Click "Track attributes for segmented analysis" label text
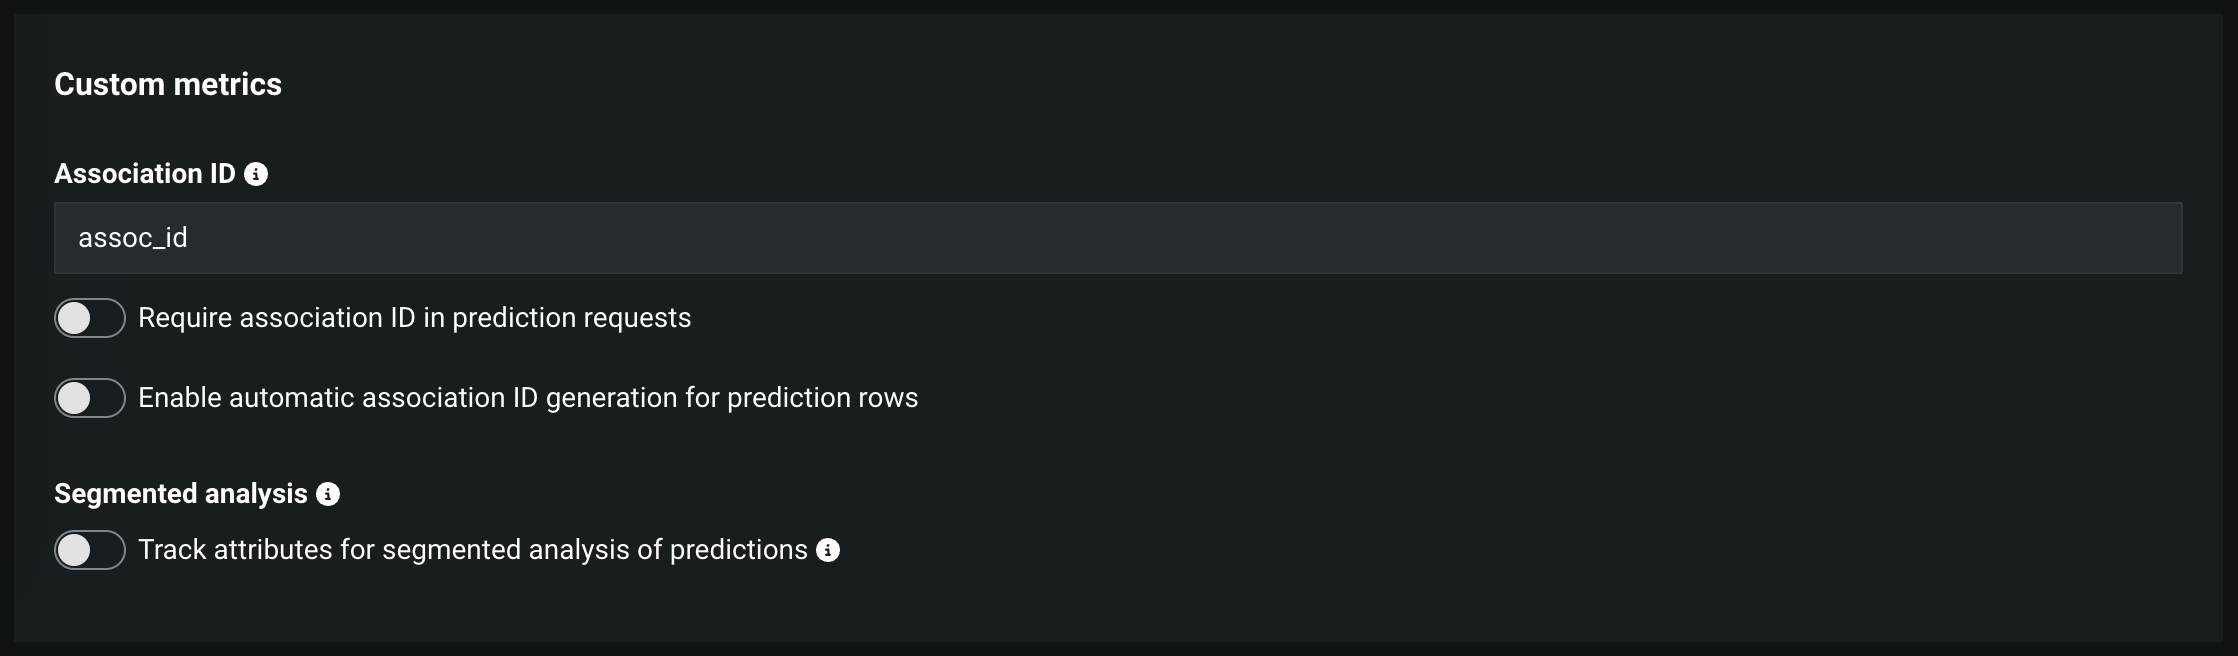Screen dimensions: 2238x656 [400, 550]
